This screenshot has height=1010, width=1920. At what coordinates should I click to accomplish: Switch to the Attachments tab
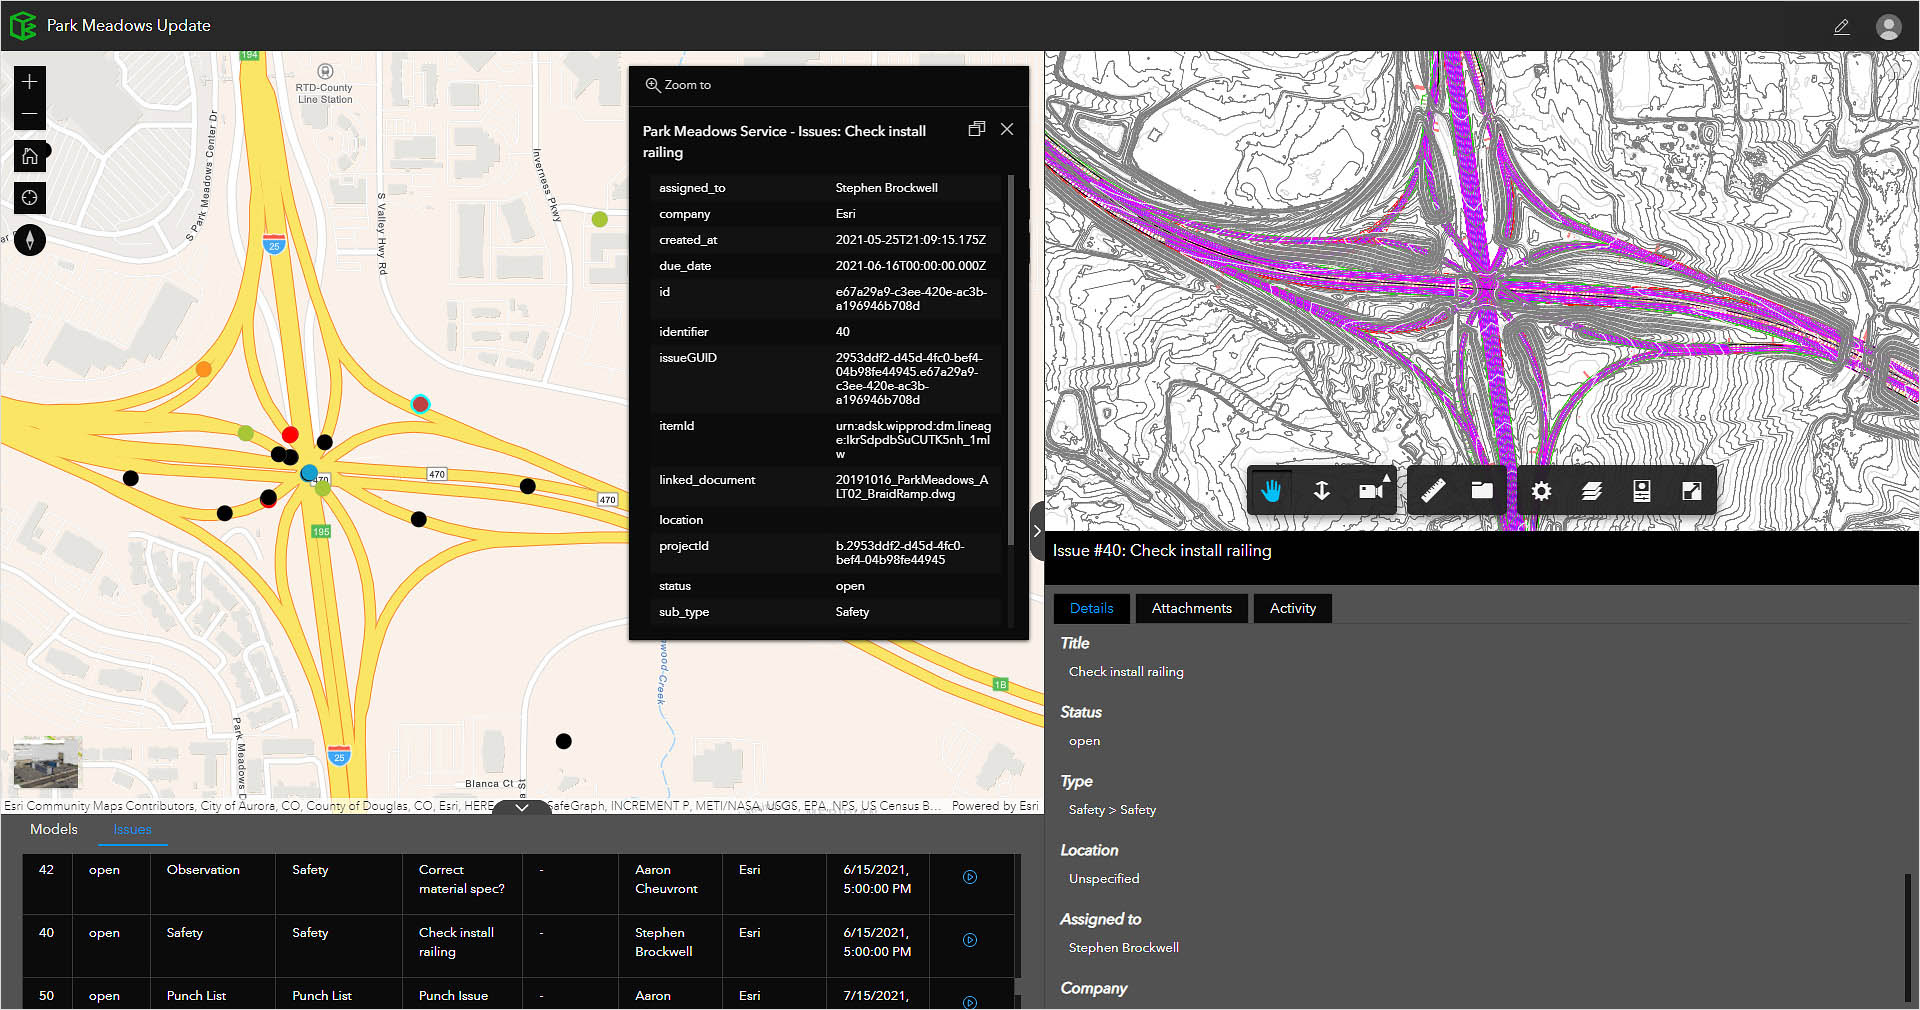(1191, 608)
